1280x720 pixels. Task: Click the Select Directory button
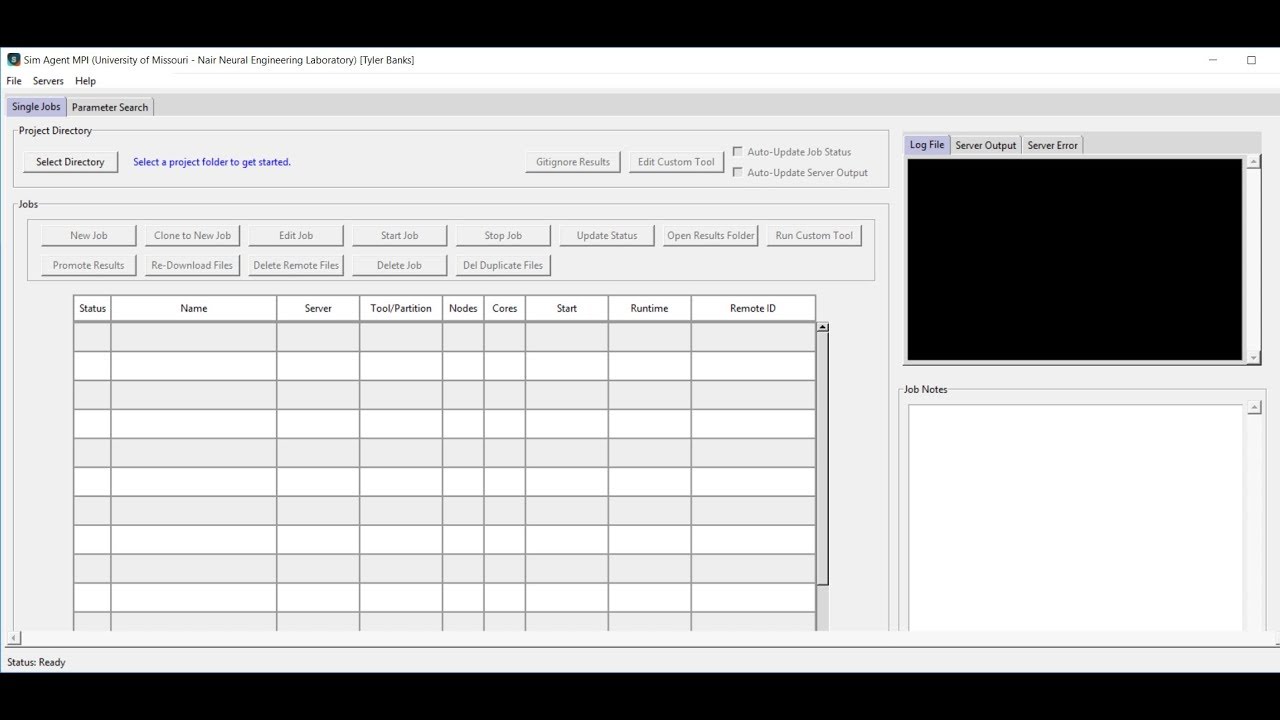click(x=70, y=162)
